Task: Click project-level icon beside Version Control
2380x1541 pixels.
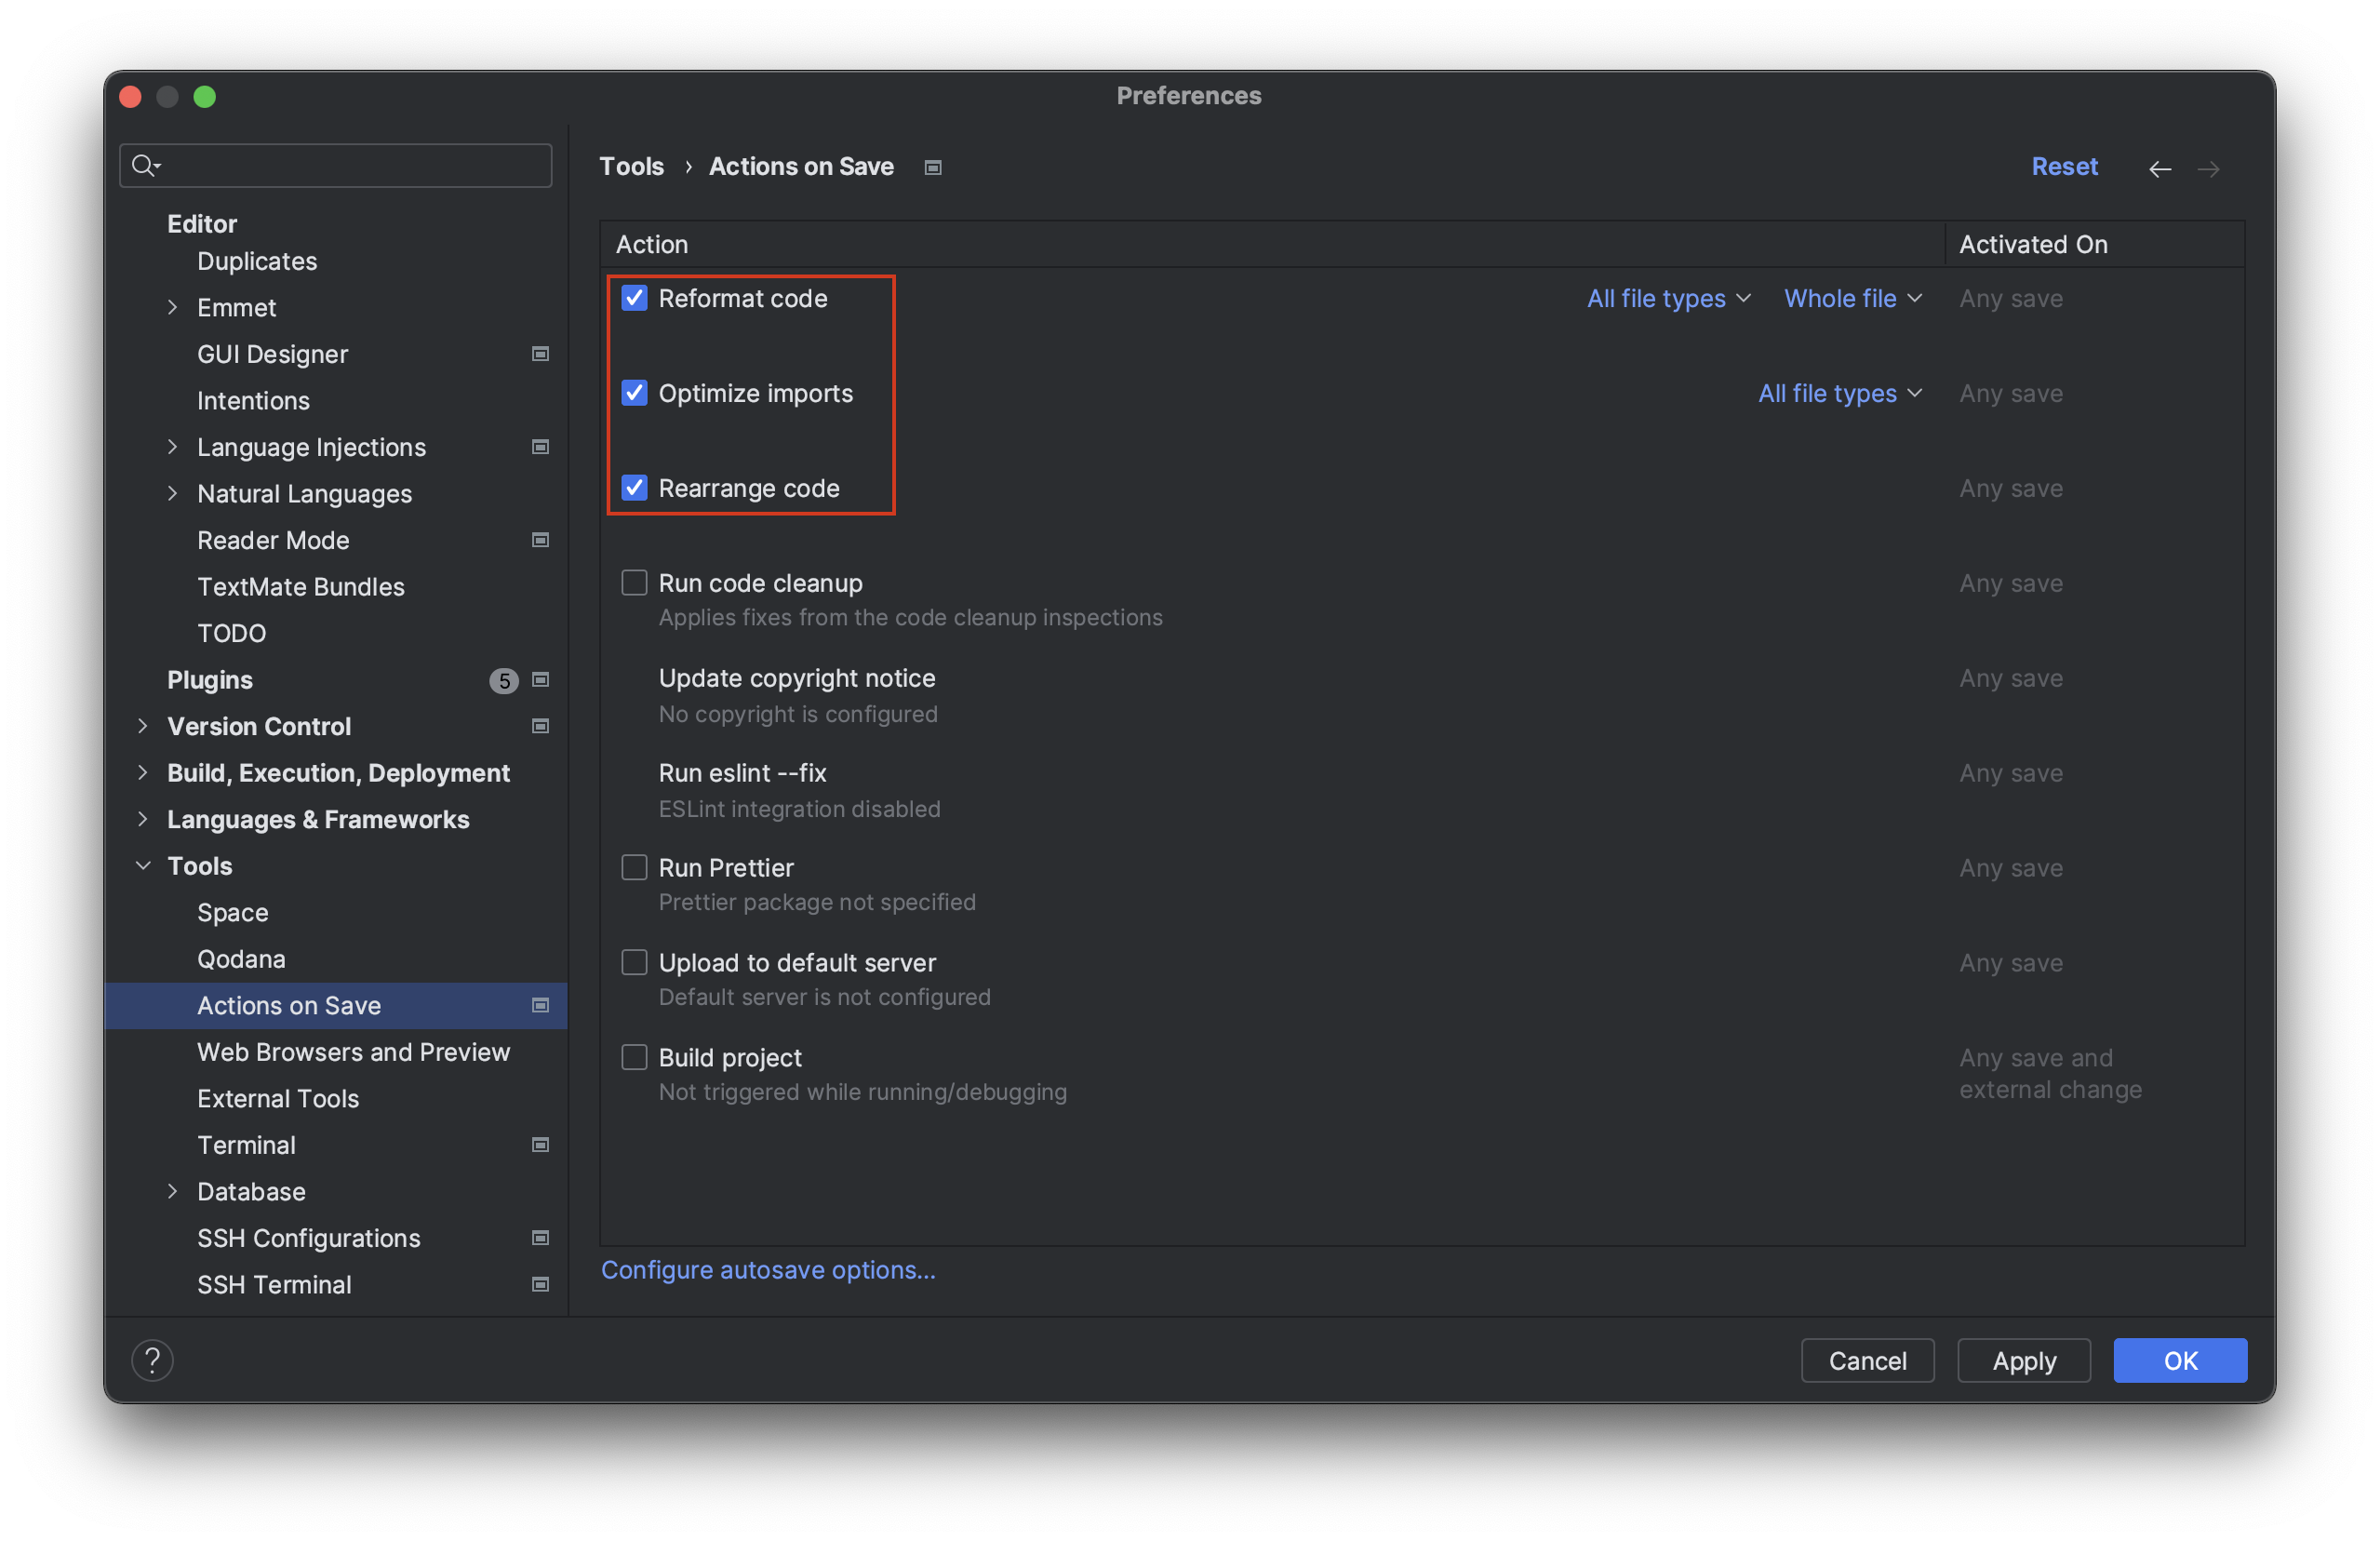Action: (x=540, y=726)
